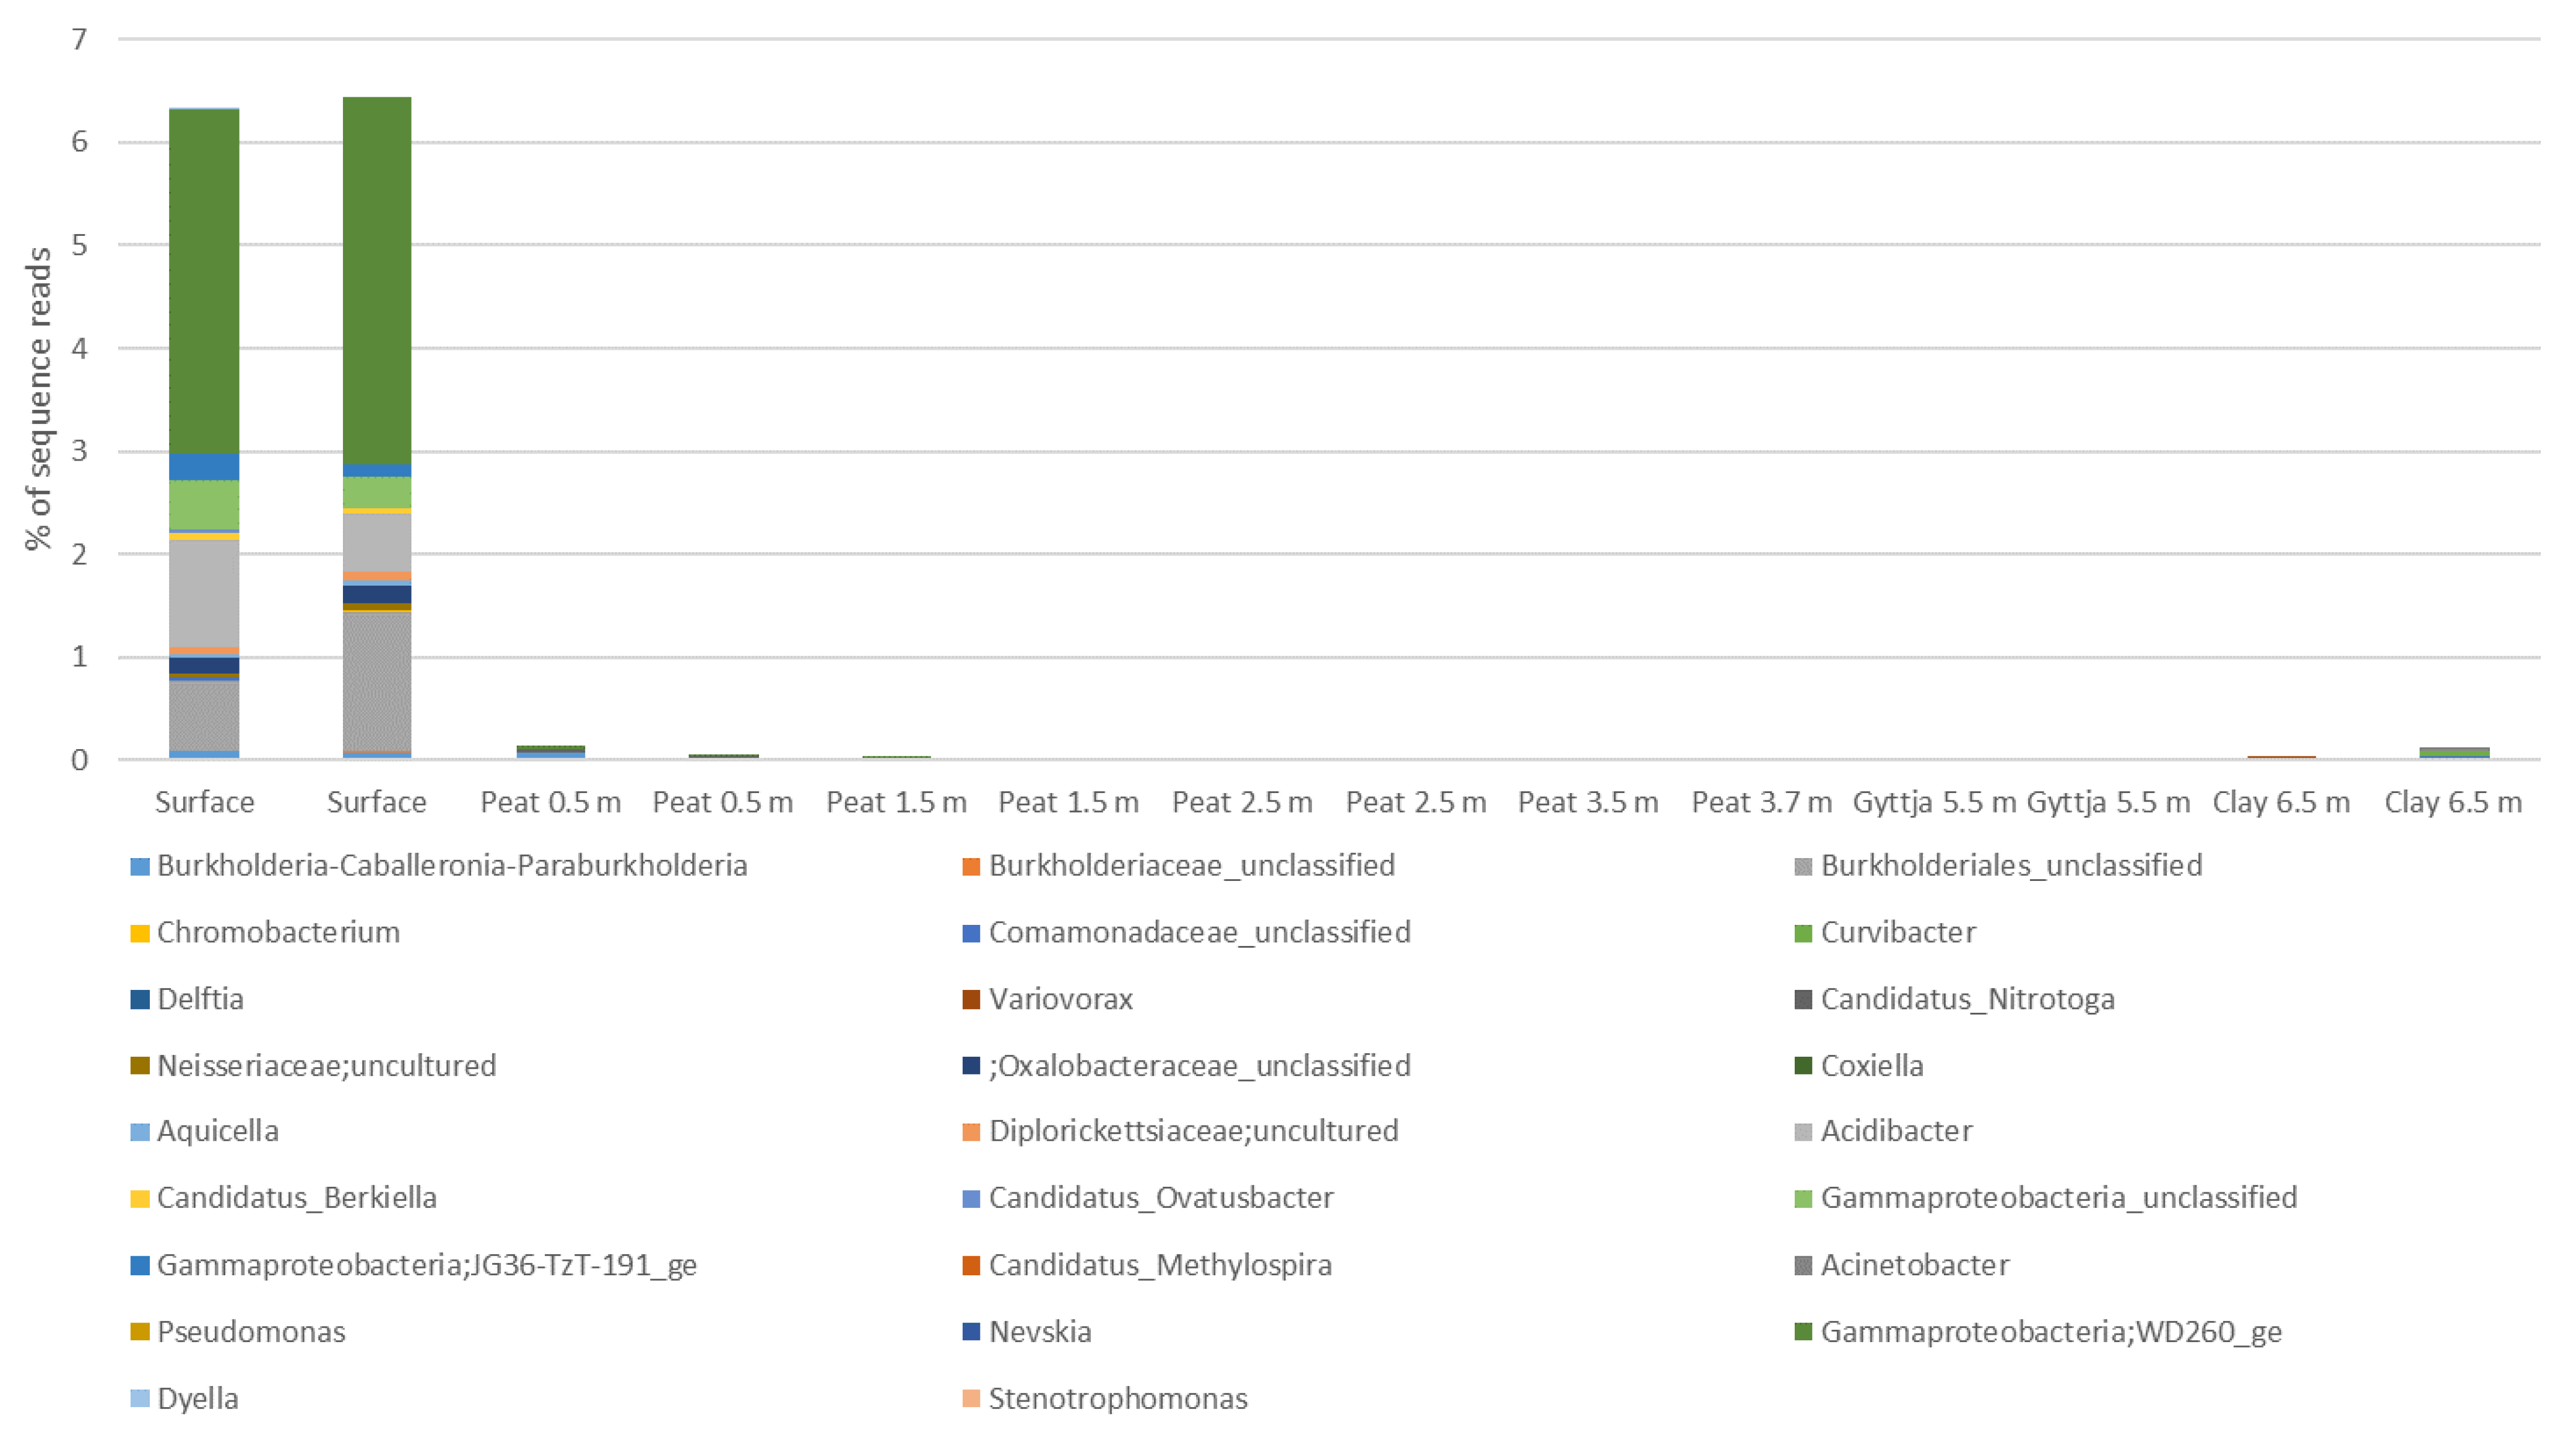The height and width of the screenshot is (1435, 2576).
Task: Select the Burkholderiales_unclassified legend label
Action: 2011,865
